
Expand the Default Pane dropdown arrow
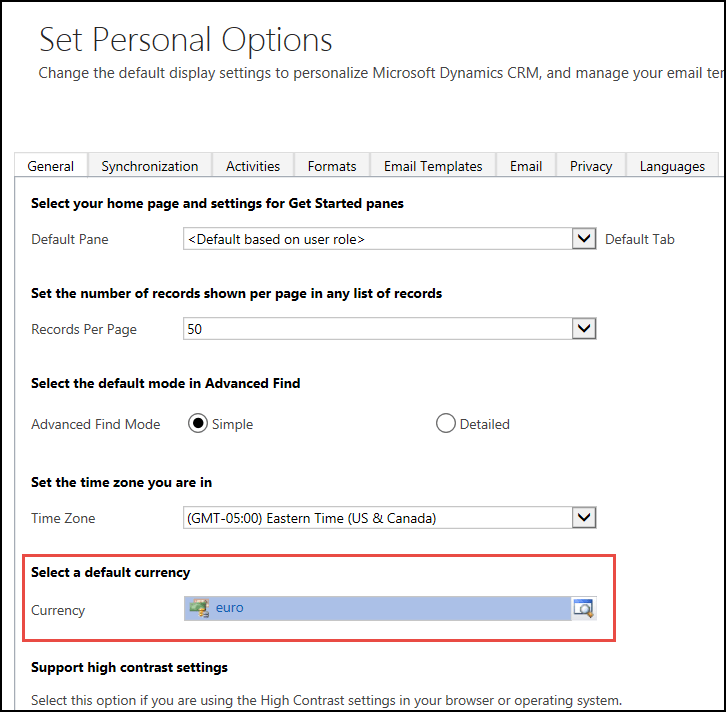click(x=584, y=239)
